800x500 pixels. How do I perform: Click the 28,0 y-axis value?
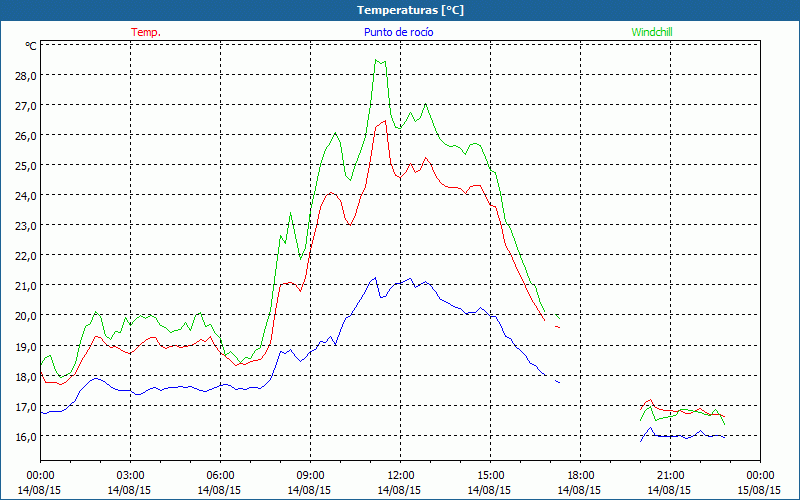[x=27, y=76]
